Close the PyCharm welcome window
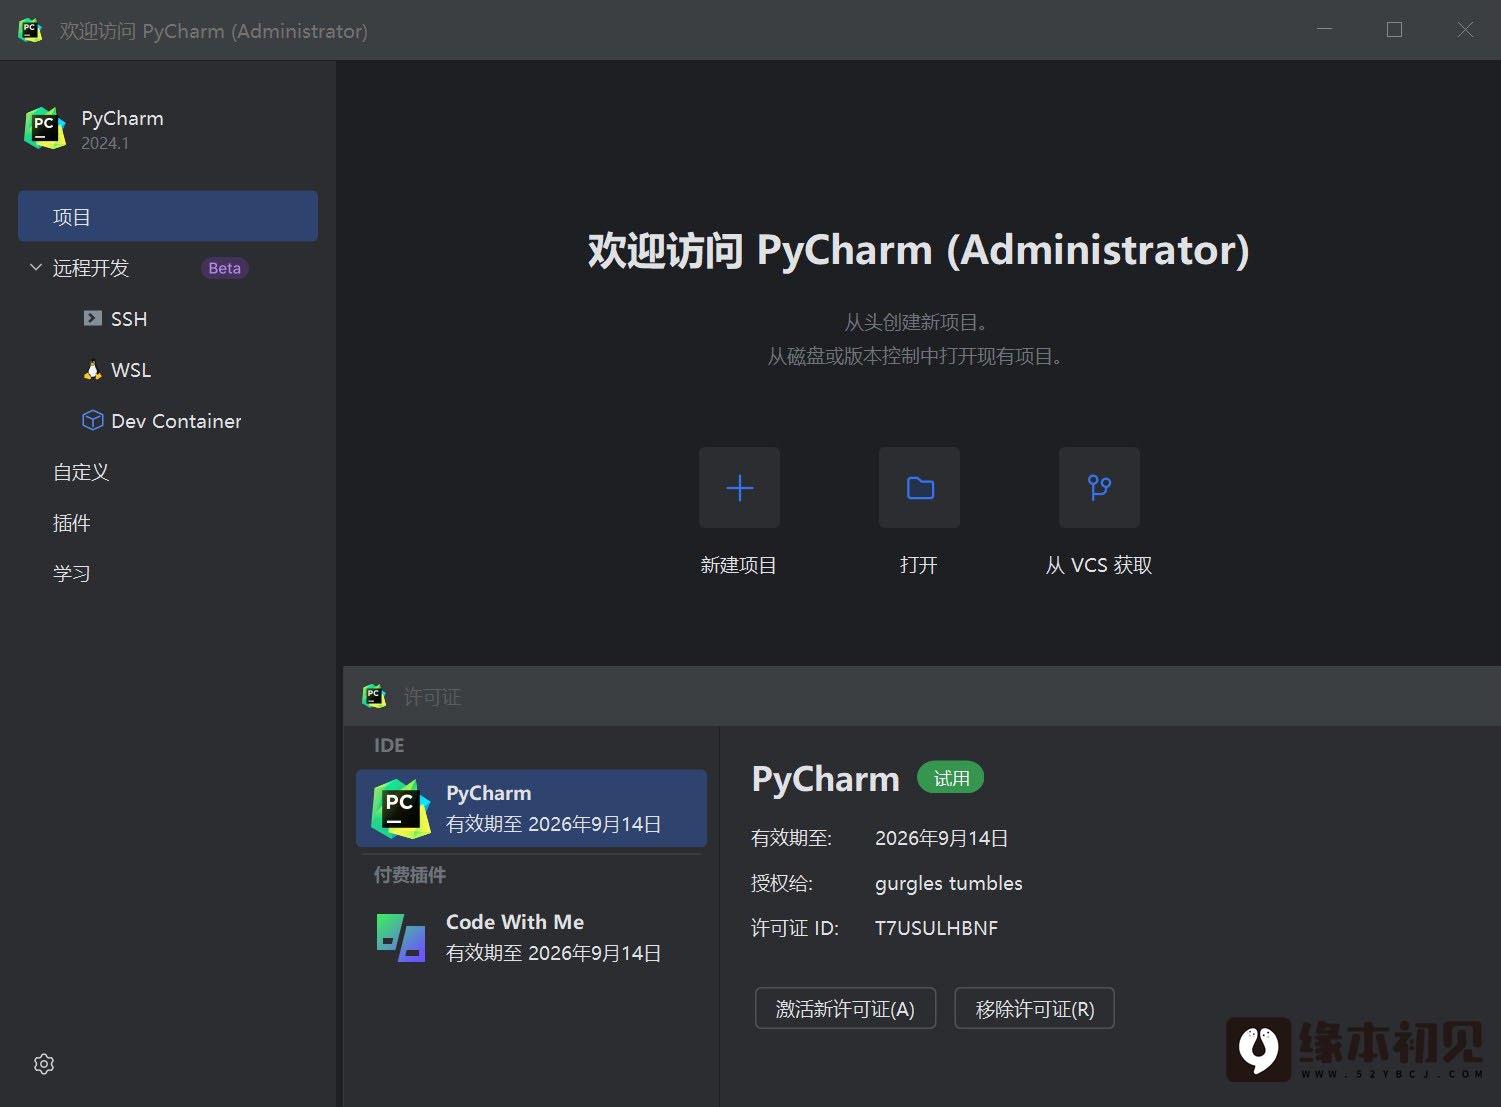 (1465, 30)
